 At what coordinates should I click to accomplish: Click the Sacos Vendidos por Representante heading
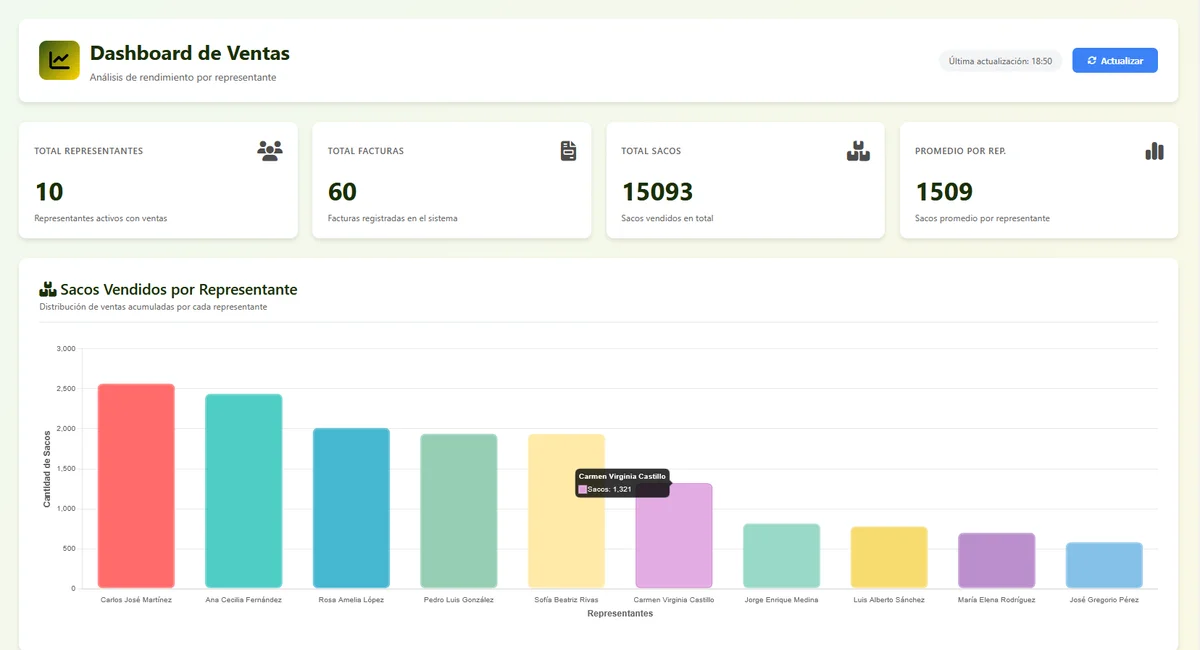click(179, 289)
